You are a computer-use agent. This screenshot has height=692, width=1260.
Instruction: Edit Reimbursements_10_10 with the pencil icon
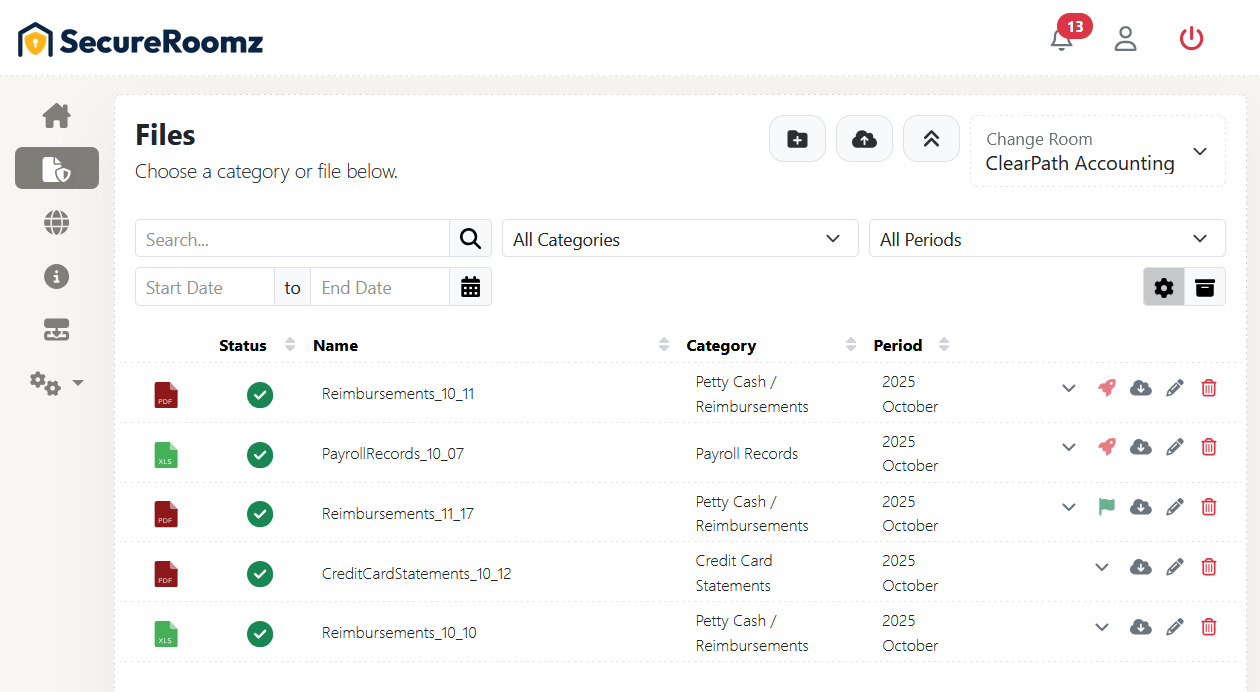pos(1174,627)
